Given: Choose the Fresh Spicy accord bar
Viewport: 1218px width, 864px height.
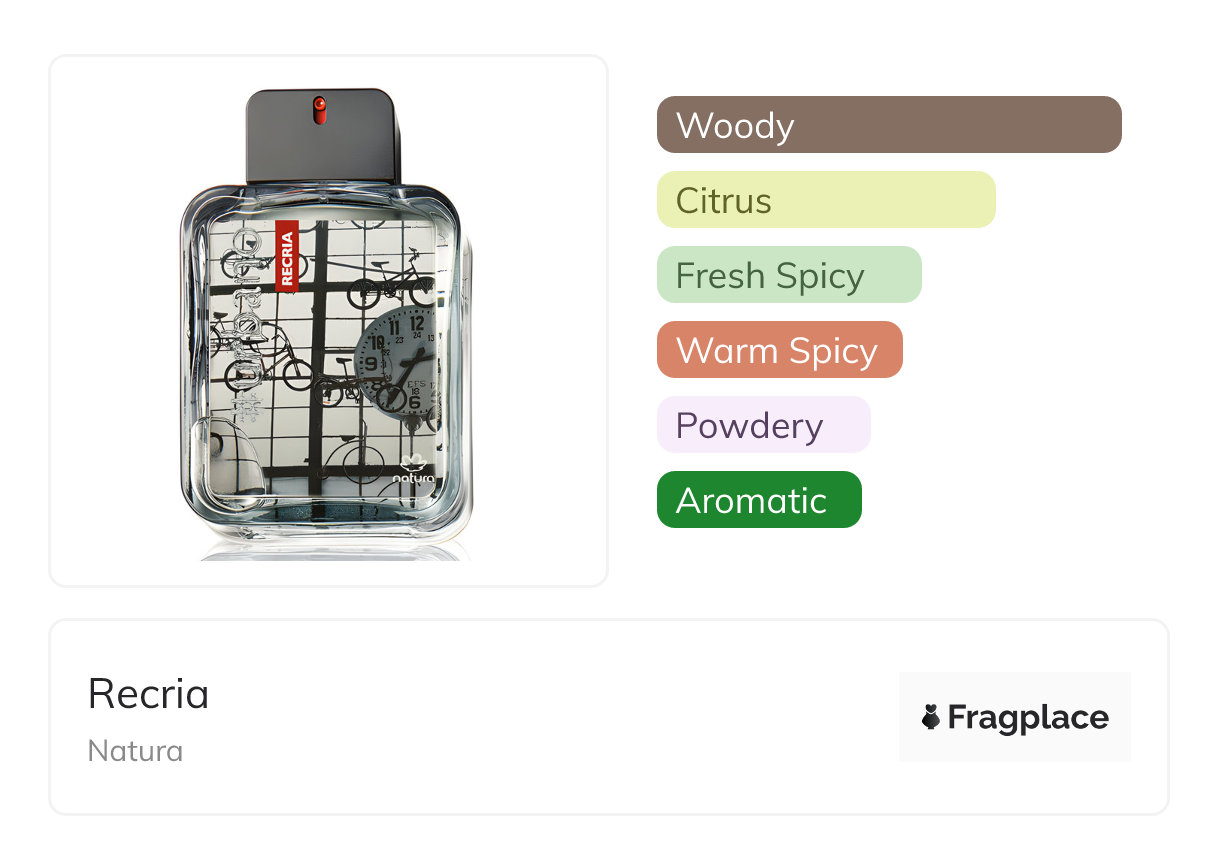Looking at the screenshot, I should tap(788, 275).
